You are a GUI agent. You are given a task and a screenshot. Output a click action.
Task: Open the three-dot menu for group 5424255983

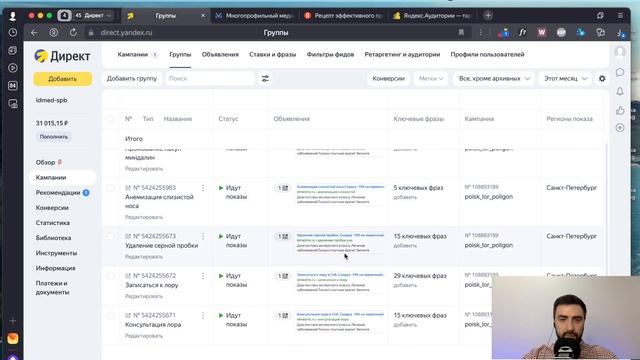[203, 188]
